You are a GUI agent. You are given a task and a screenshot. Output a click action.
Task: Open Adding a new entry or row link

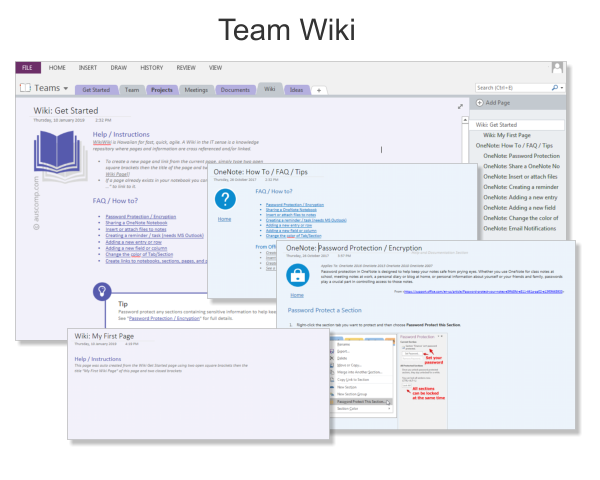click(x=134, y=242)
